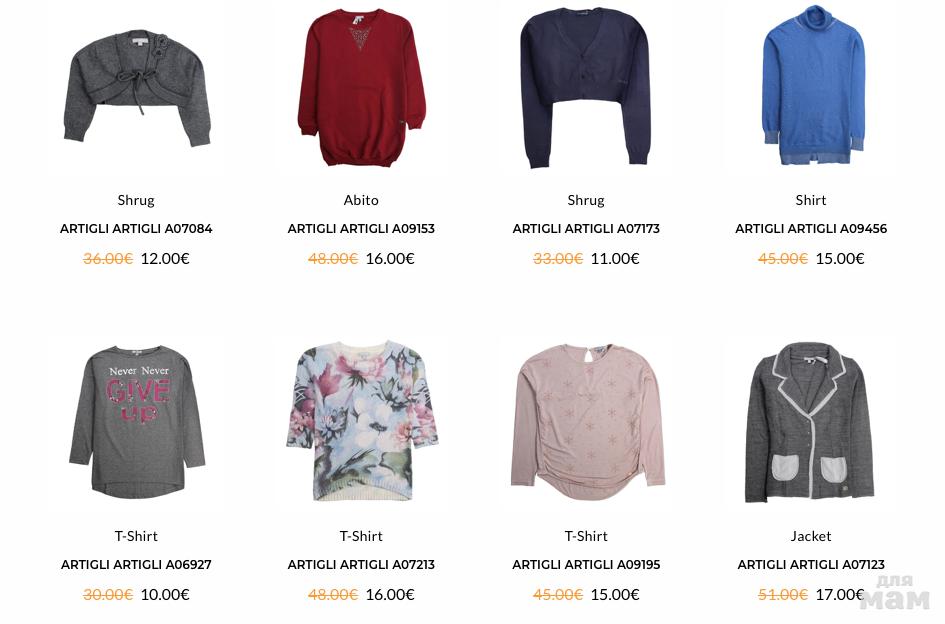The height and width of the screenshot is (624, 945).
Task: Select the blue turtleneck Shirt image
Action: (x=813, y=86)
